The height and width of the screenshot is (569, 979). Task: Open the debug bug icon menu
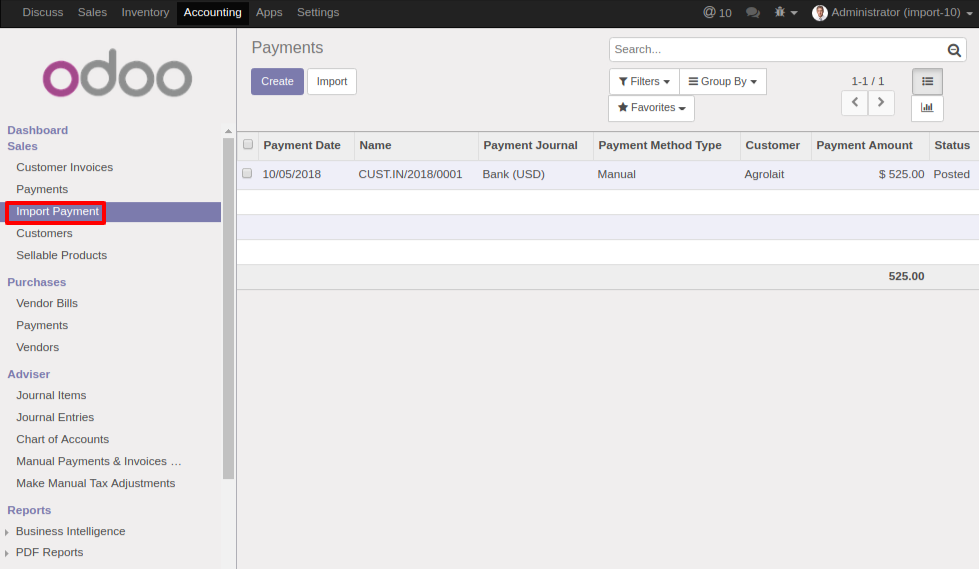click(x=786, y=13)
